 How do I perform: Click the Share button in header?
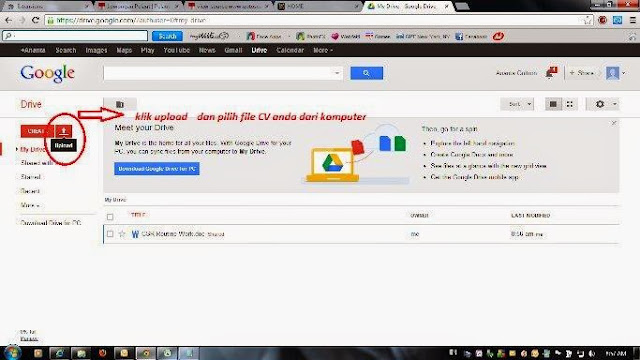pyautogui.click(x=582, y=73)
